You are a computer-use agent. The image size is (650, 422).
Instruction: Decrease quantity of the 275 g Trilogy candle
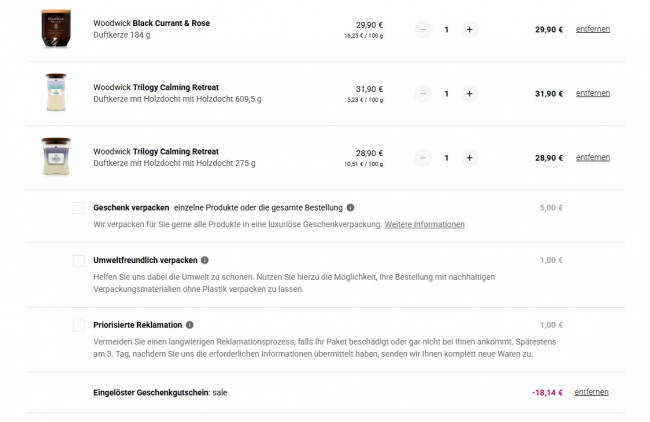pyautogui.click(x=423, y=158)
